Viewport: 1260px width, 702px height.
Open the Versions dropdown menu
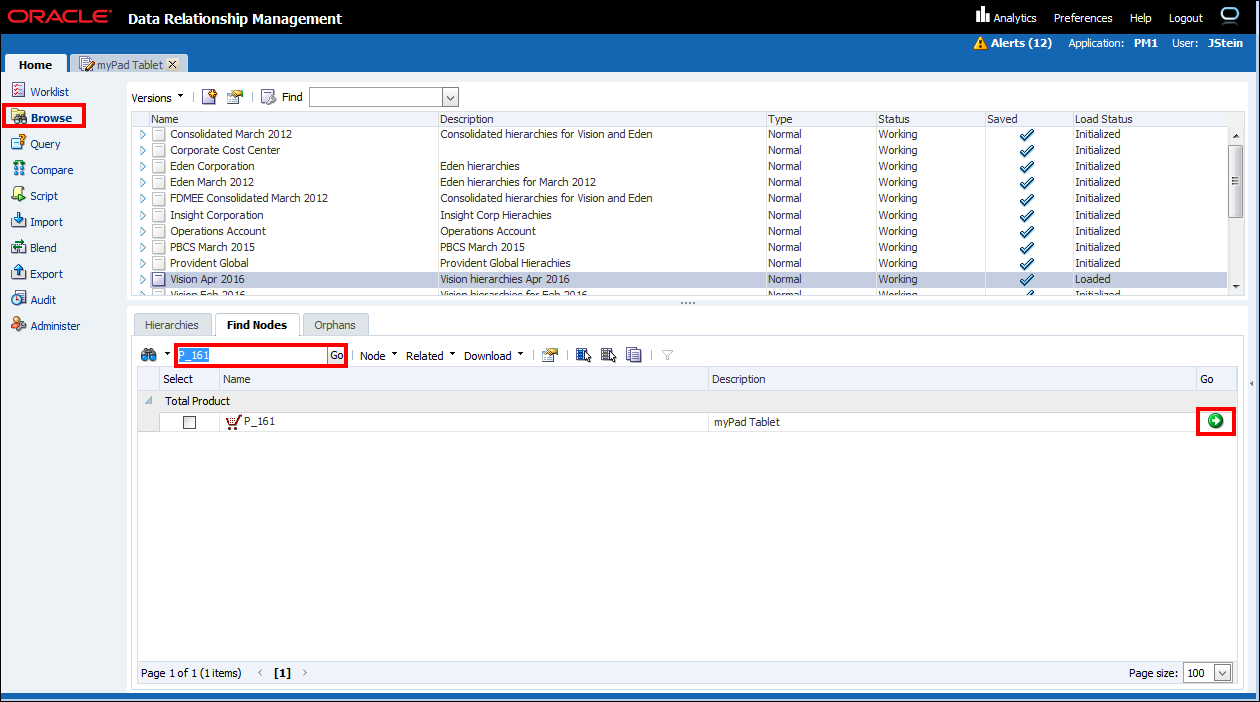pyautogui.click(x=157, y=98)
